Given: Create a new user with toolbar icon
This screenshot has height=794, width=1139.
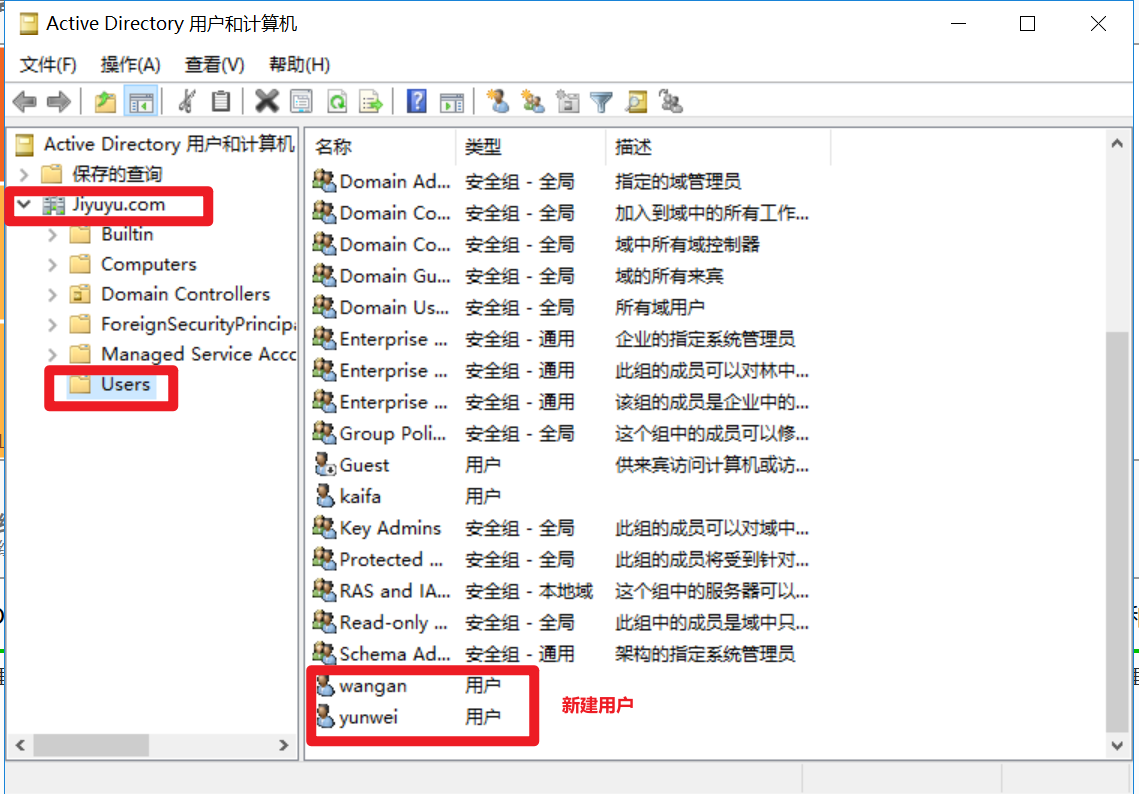Looking at the screenshot, I should [x=498, y=102].
